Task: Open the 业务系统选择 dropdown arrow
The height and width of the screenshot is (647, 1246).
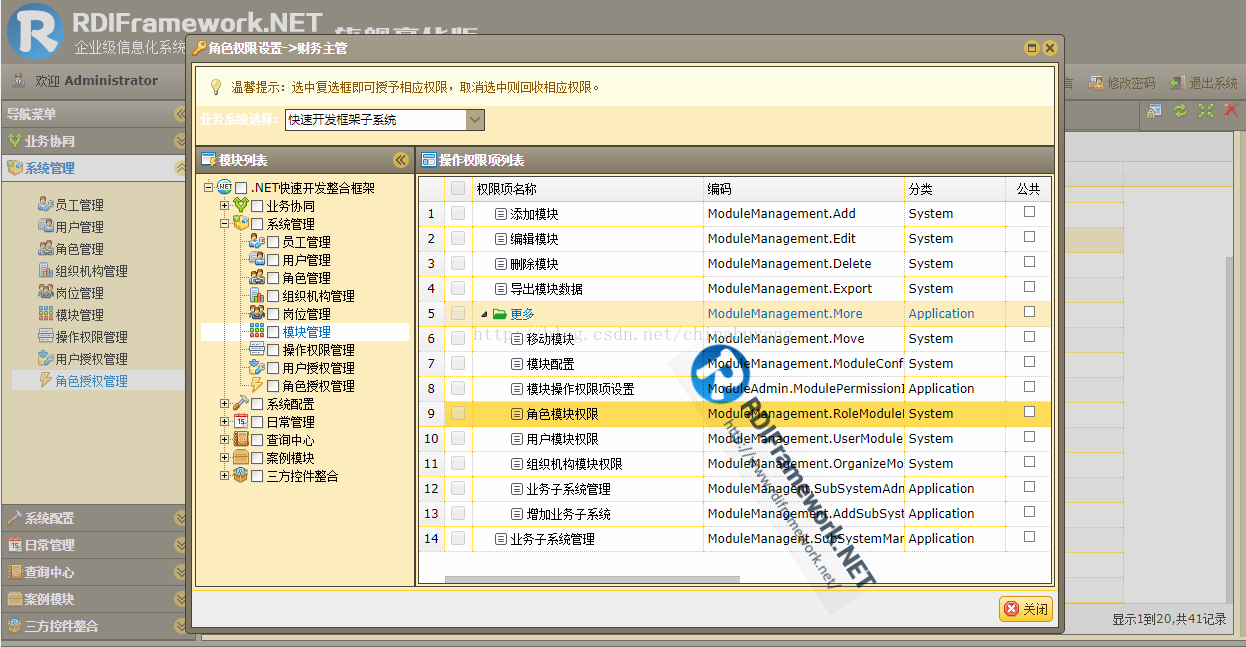Action: pos(475,120)
